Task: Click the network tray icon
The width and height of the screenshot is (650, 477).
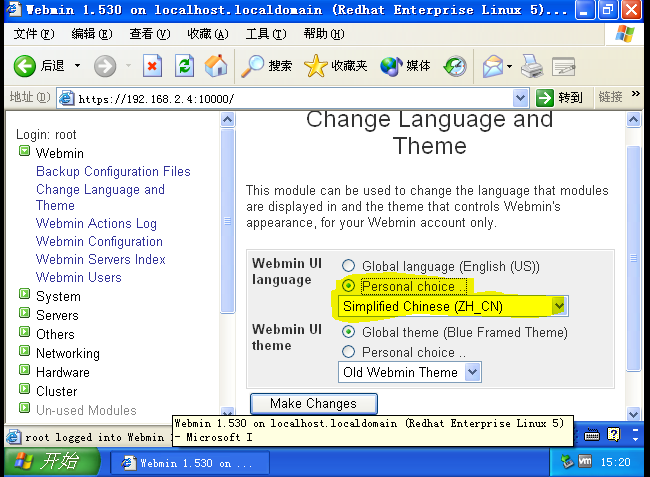Action: click(566, 461)
